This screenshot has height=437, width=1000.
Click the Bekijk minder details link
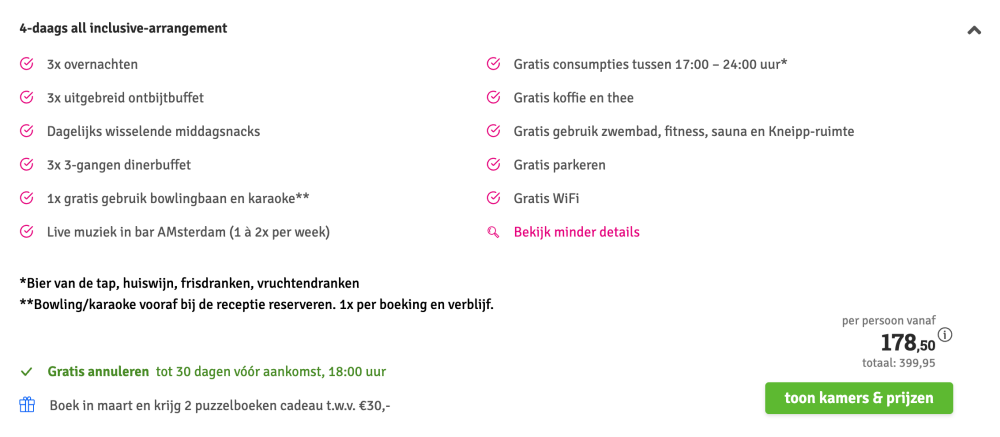click(576, 232)
